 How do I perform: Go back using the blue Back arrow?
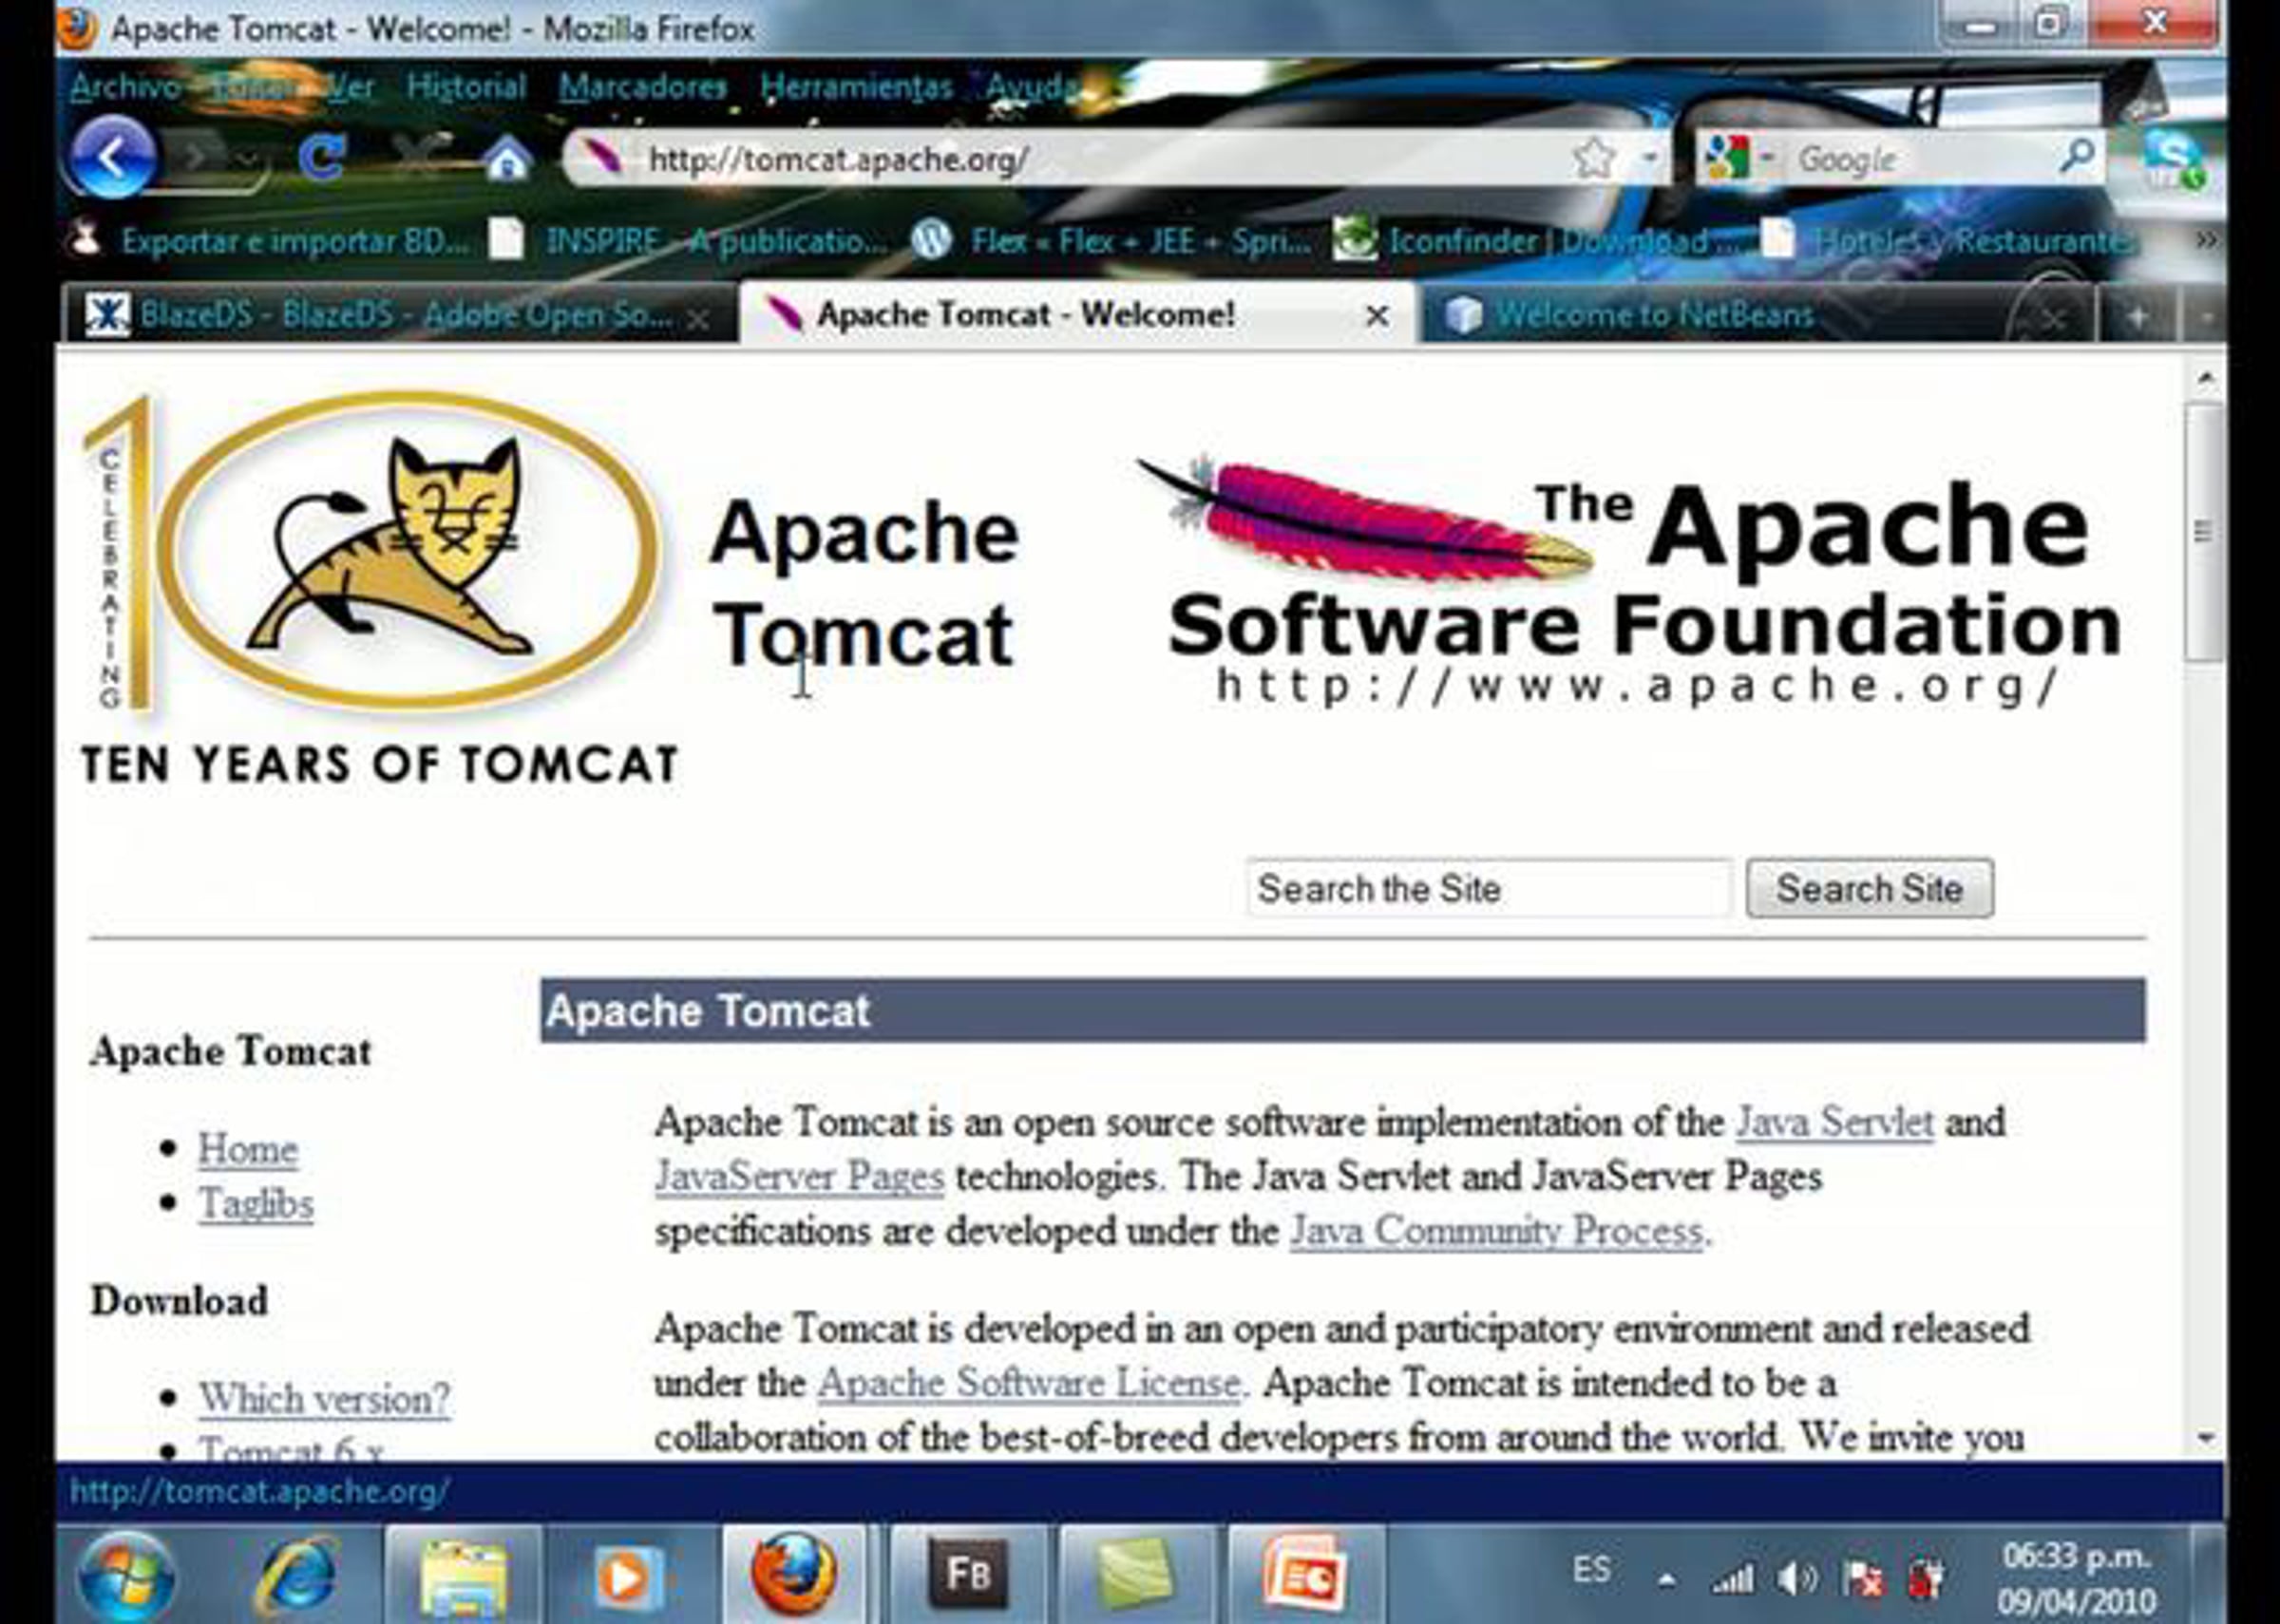[x=113, y=157]
